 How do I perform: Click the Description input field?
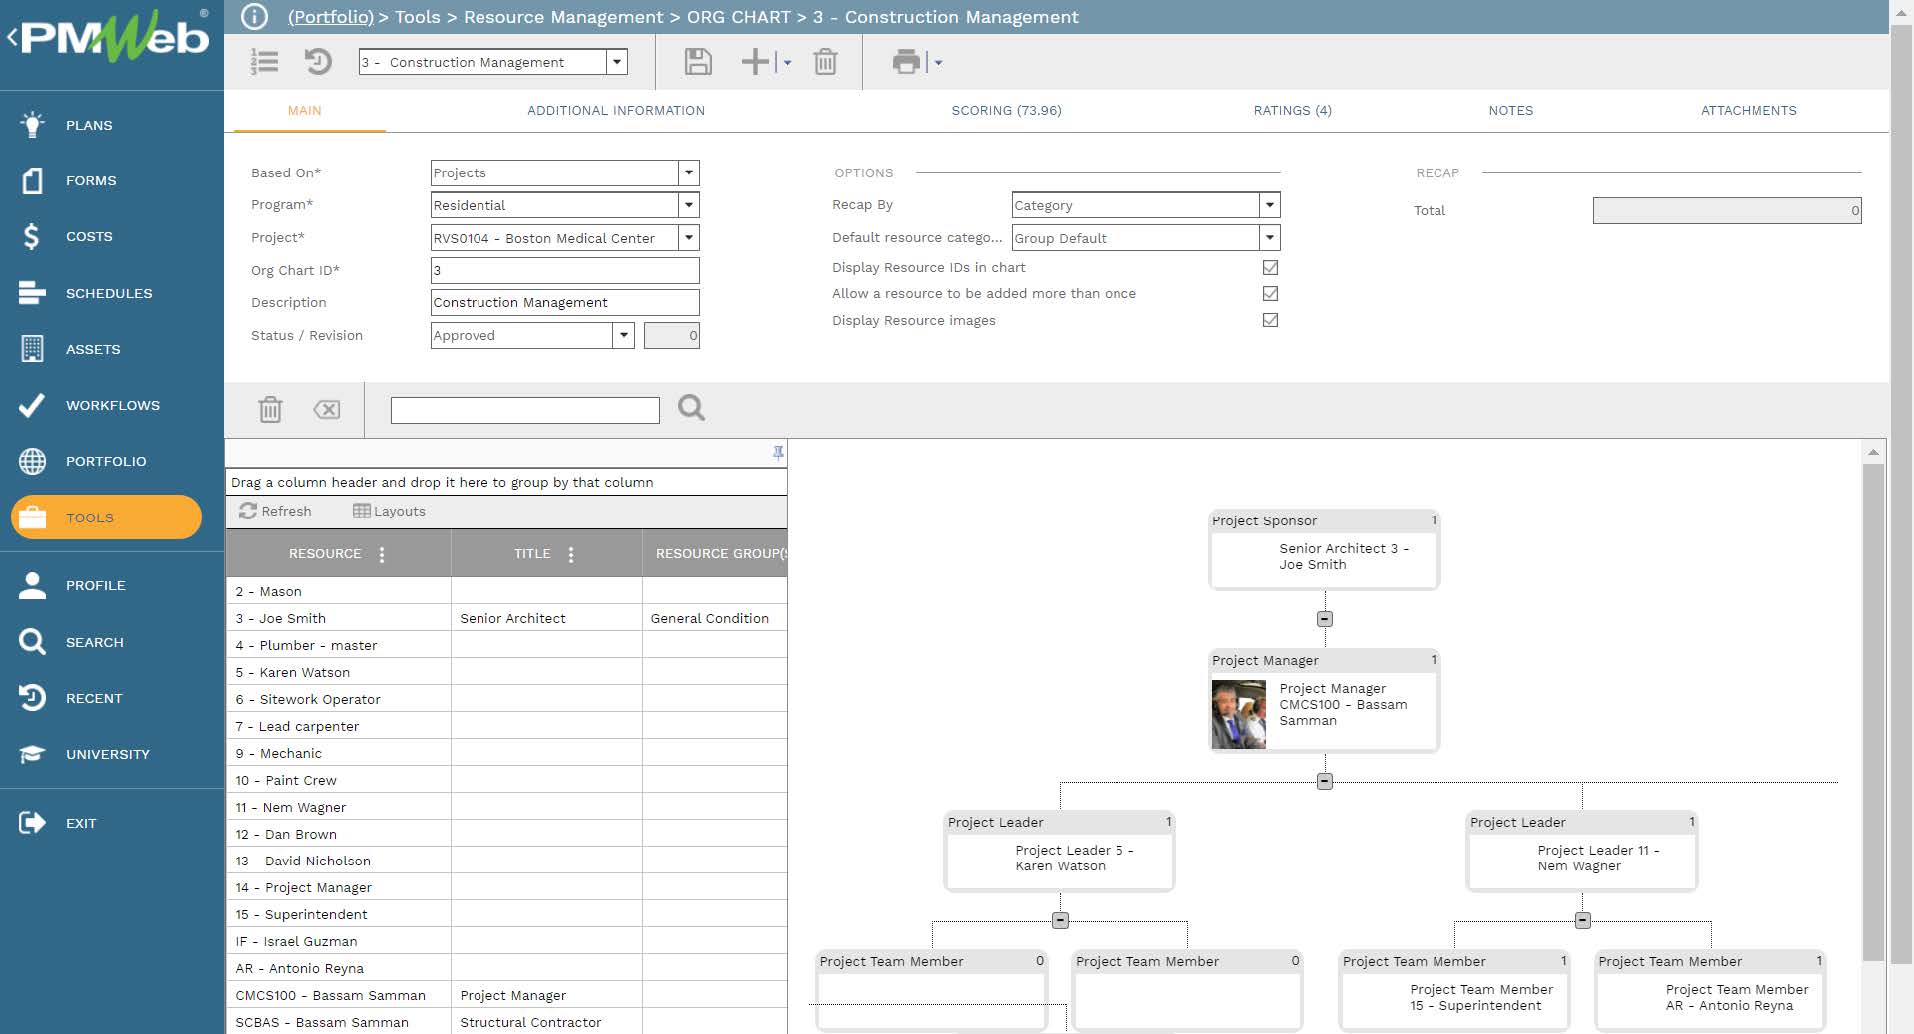[564, 302]
